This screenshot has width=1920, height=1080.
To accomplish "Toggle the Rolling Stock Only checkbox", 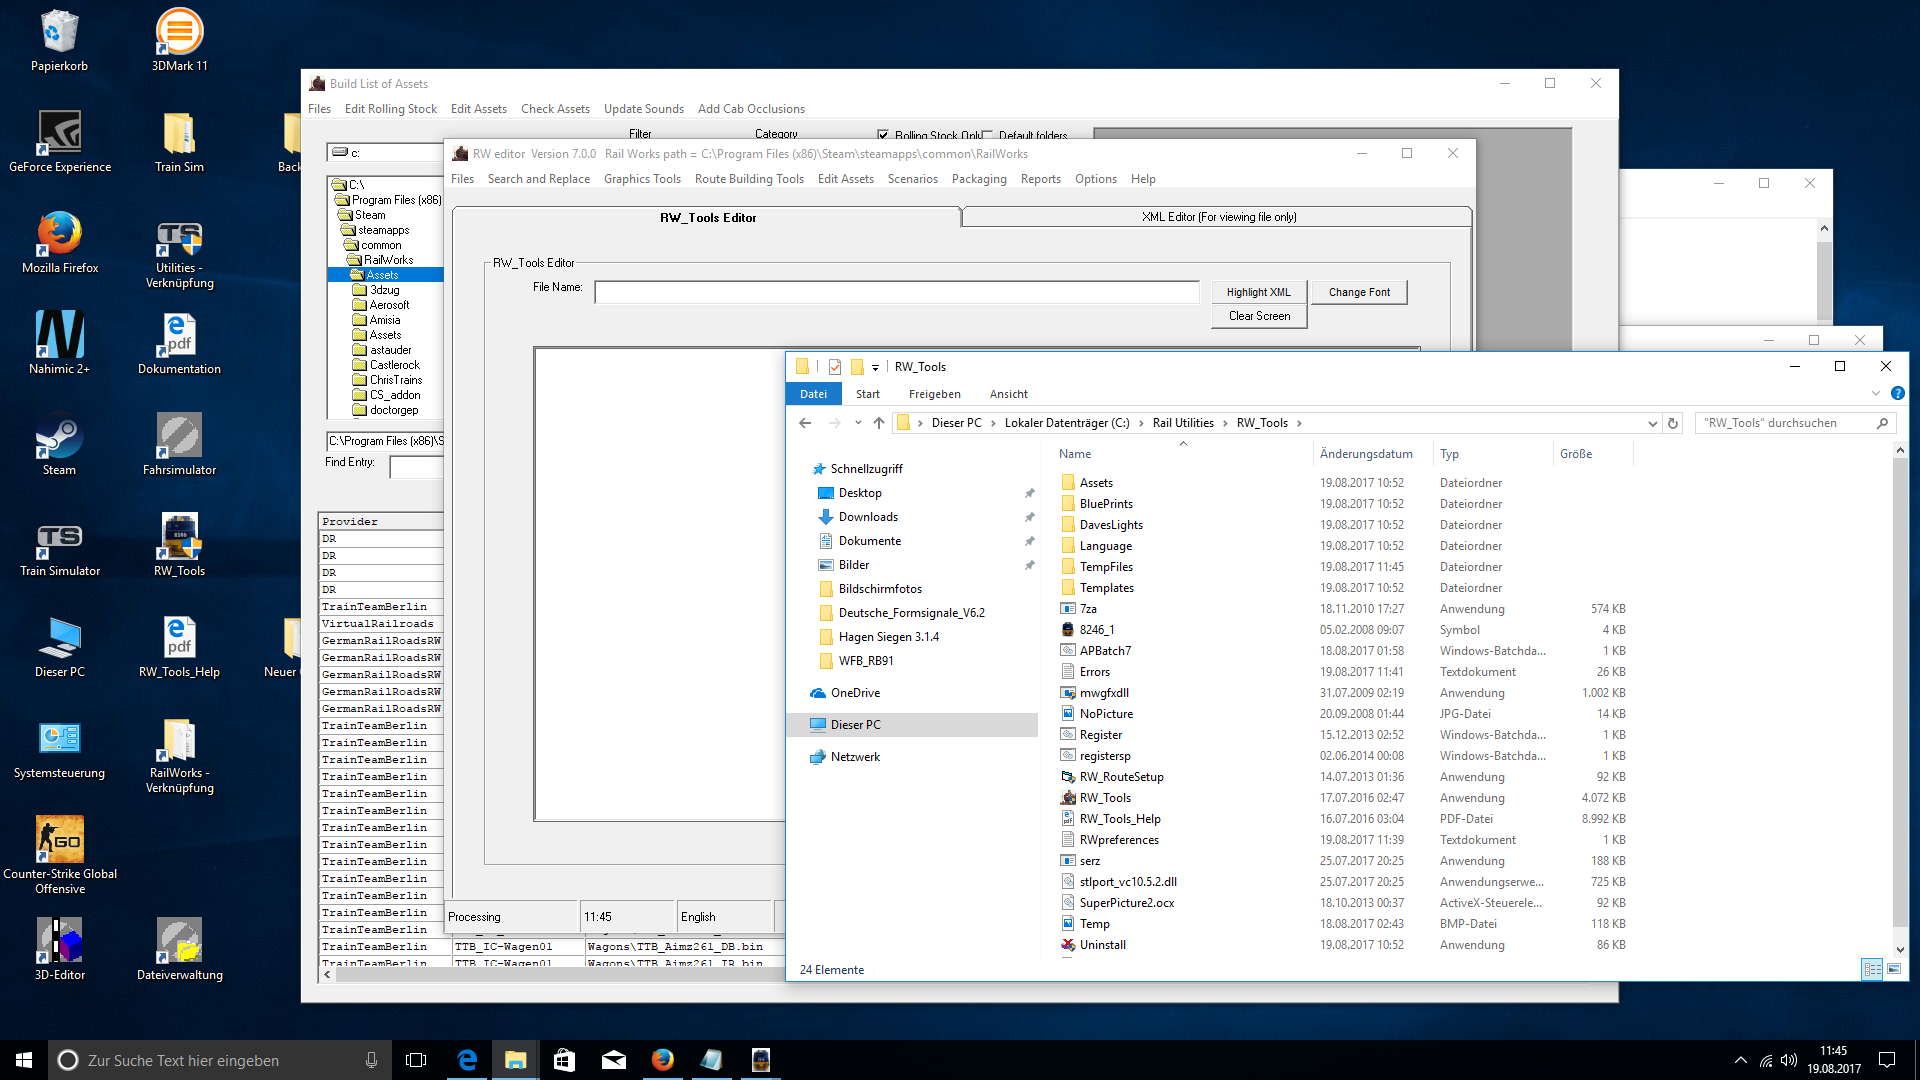I will click(883, 135).
